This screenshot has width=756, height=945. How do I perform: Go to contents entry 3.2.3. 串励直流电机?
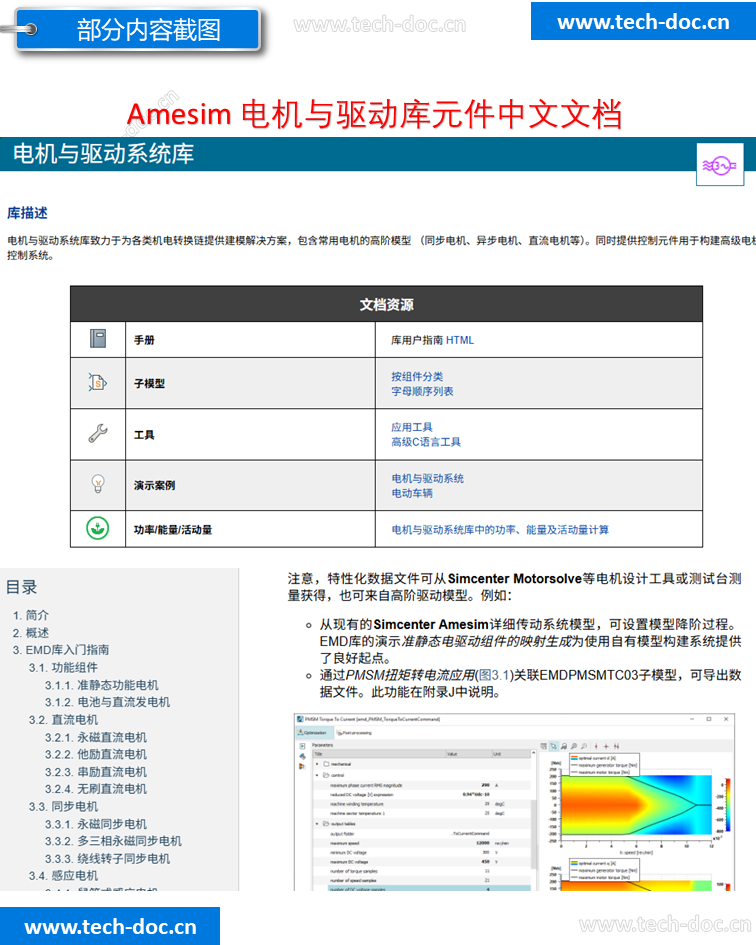(96, 771)
